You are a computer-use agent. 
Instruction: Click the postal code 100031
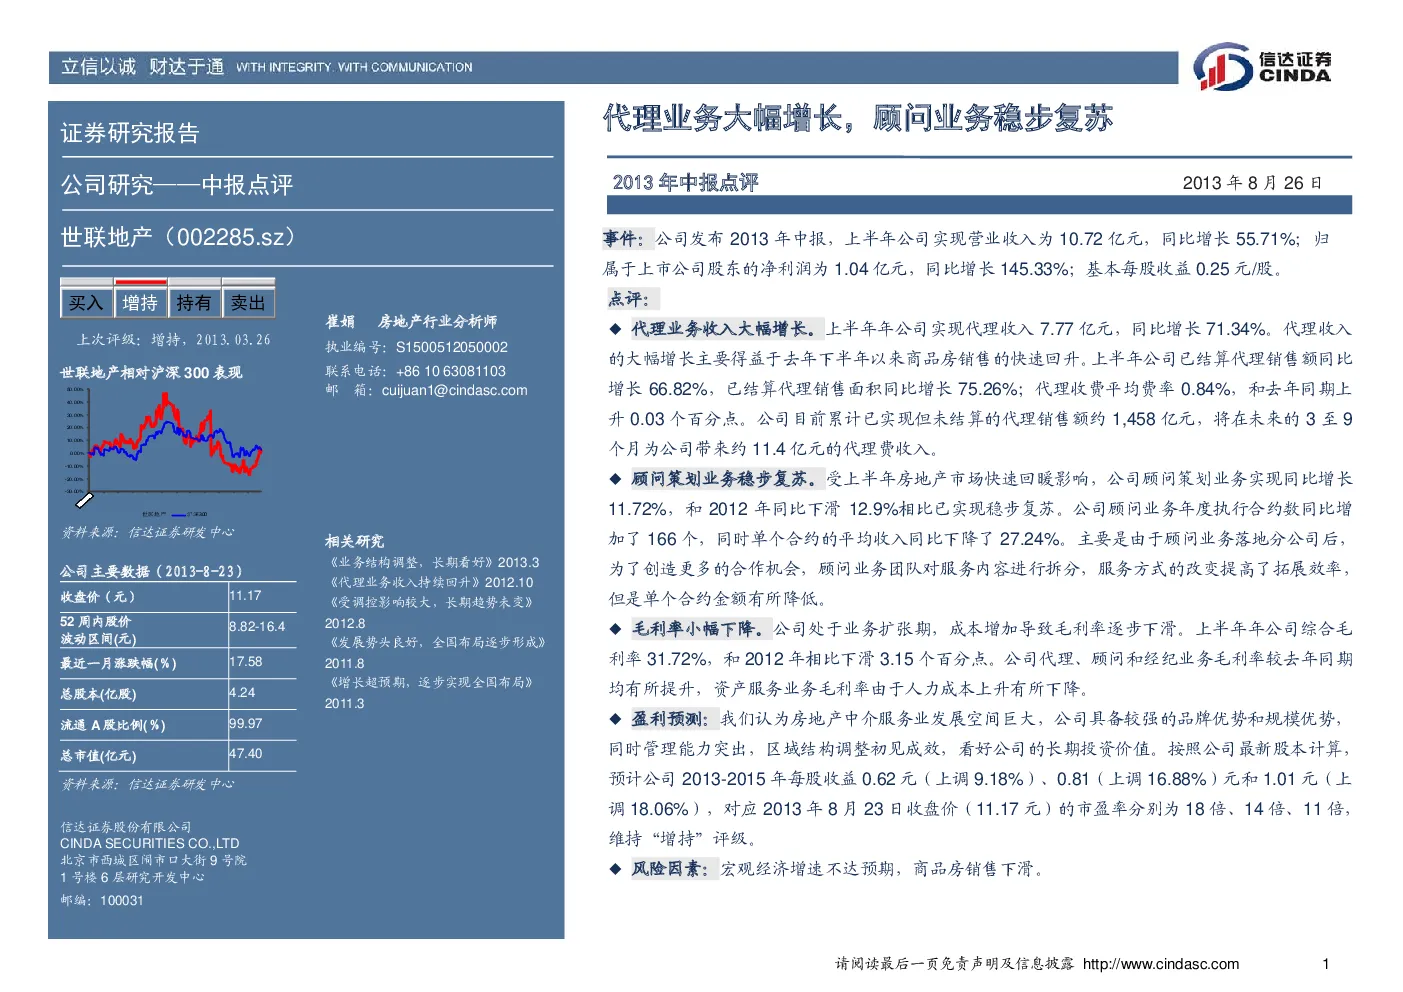[122, 901]
